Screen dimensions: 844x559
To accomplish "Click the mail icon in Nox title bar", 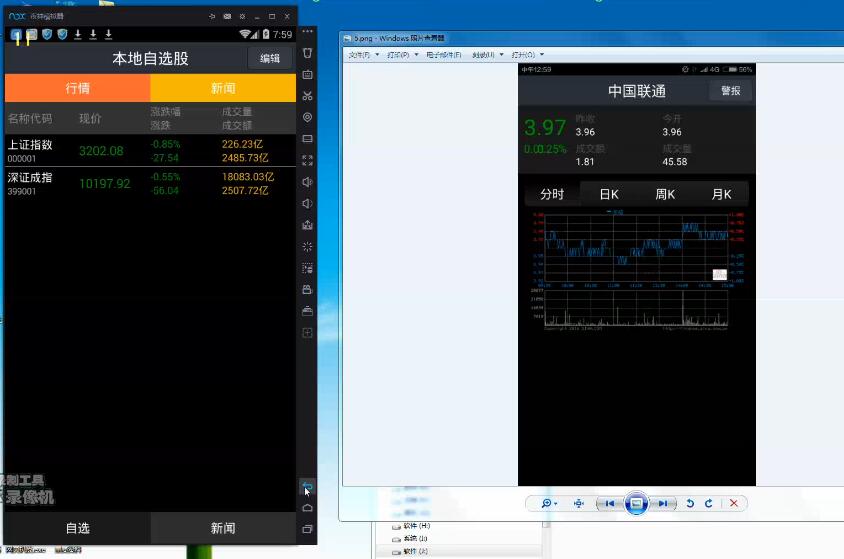I will [227, 16].
